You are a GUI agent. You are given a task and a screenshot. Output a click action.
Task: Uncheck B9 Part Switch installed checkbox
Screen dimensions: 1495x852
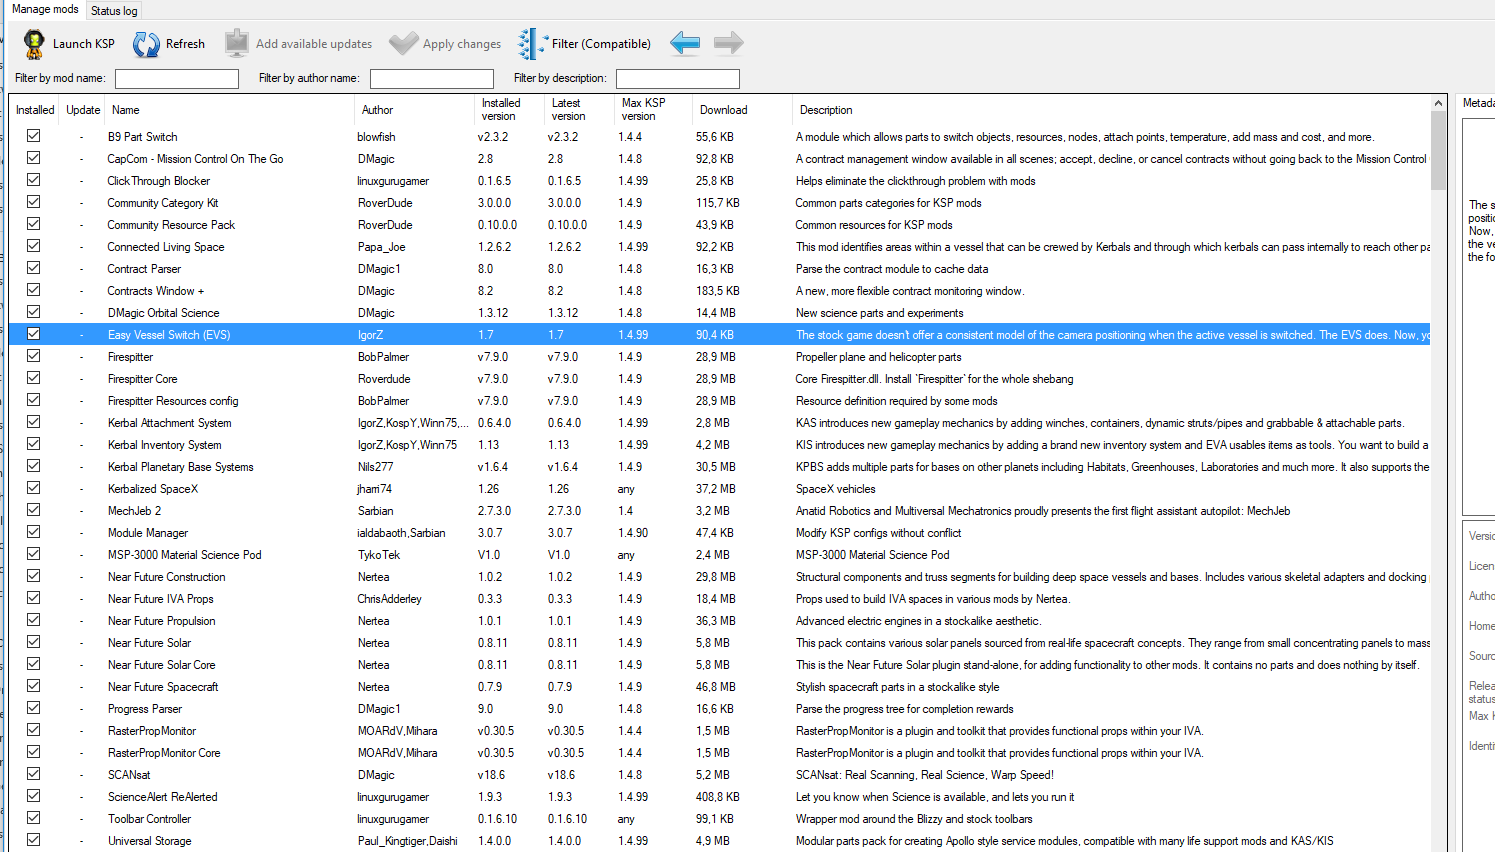point(33,136)
